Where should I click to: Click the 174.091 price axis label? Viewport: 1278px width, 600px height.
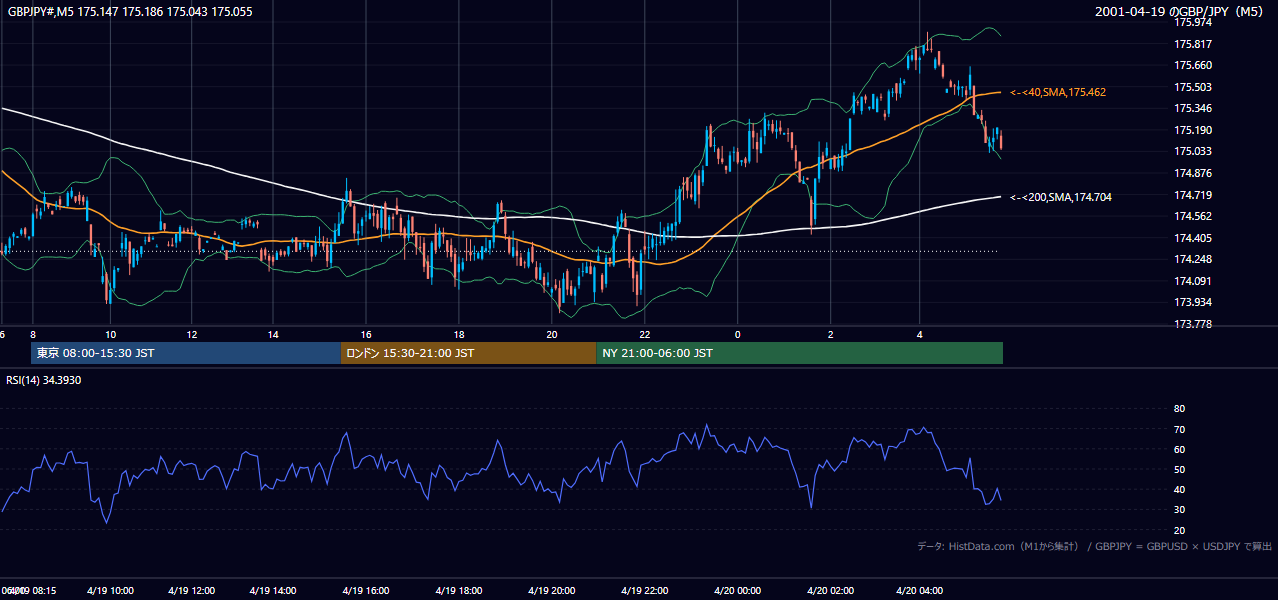pos(1192,281)
